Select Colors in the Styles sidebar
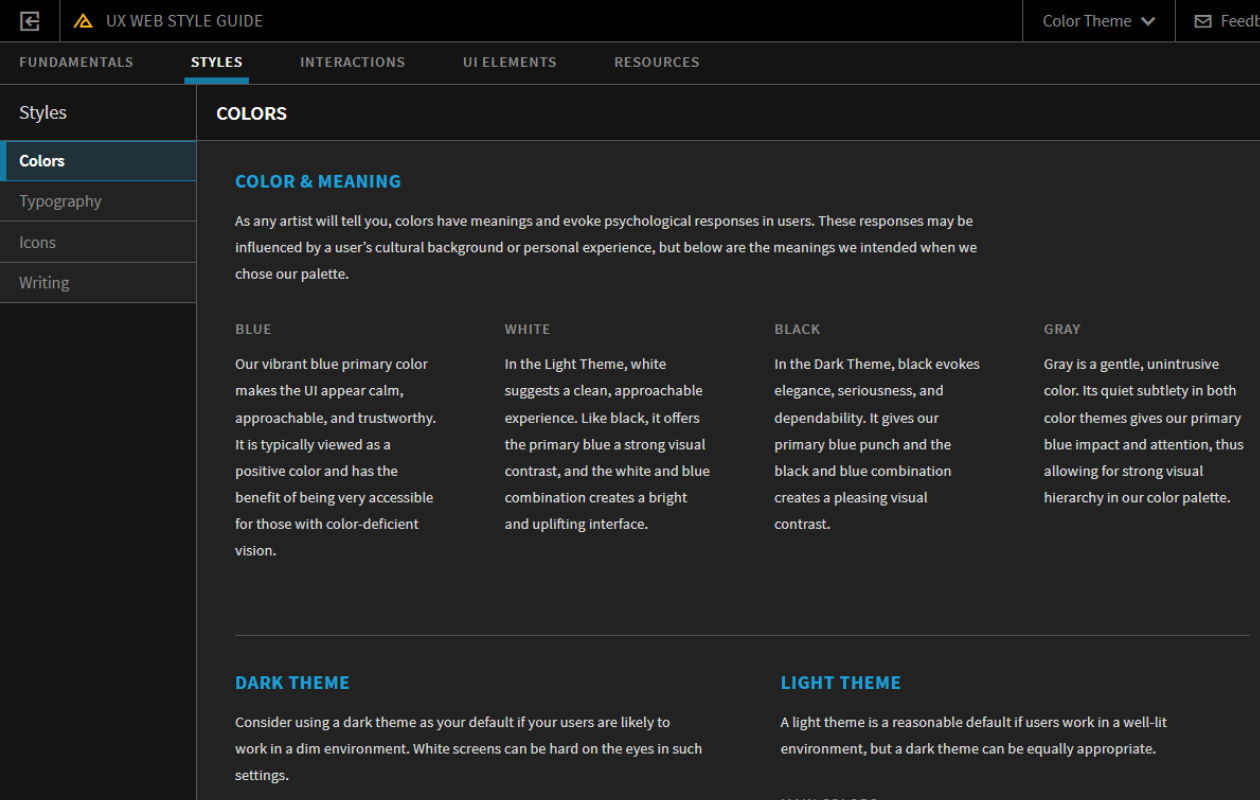Image resolution: width=1260 pixels, height=800 pixels. click(98, 161)
